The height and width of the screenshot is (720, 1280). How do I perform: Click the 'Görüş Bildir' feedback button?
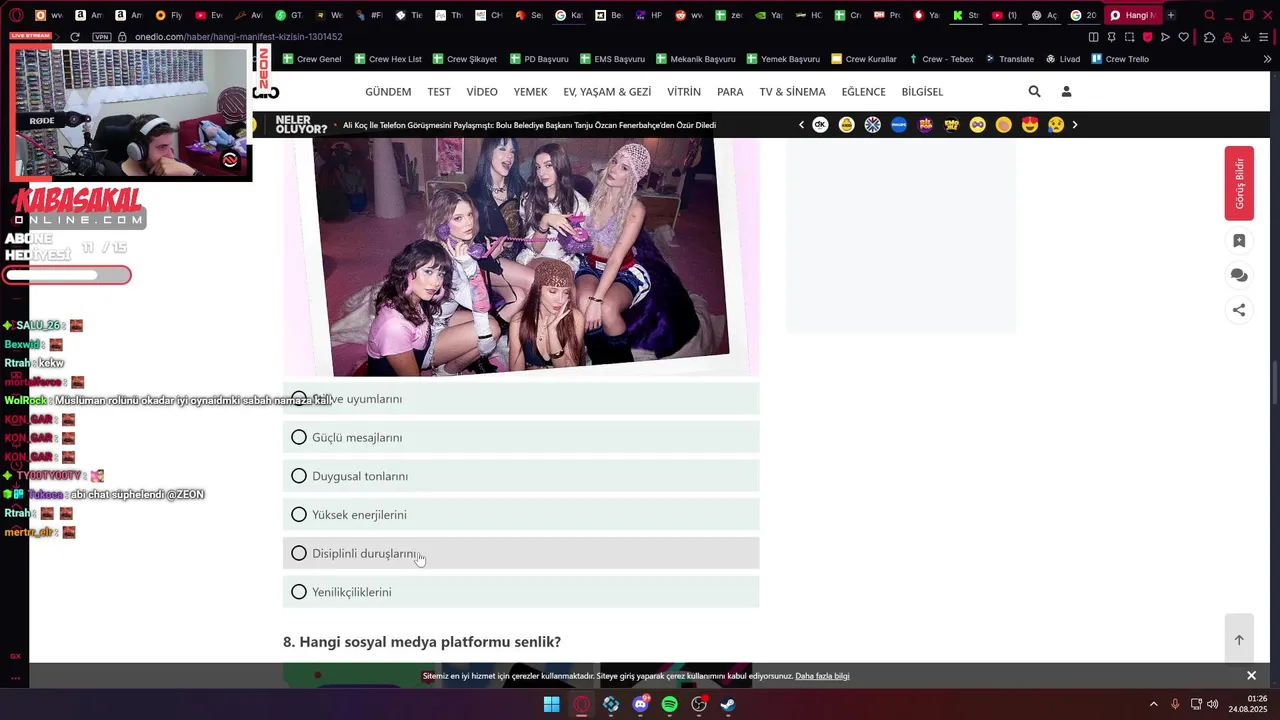pos(1239,183)
